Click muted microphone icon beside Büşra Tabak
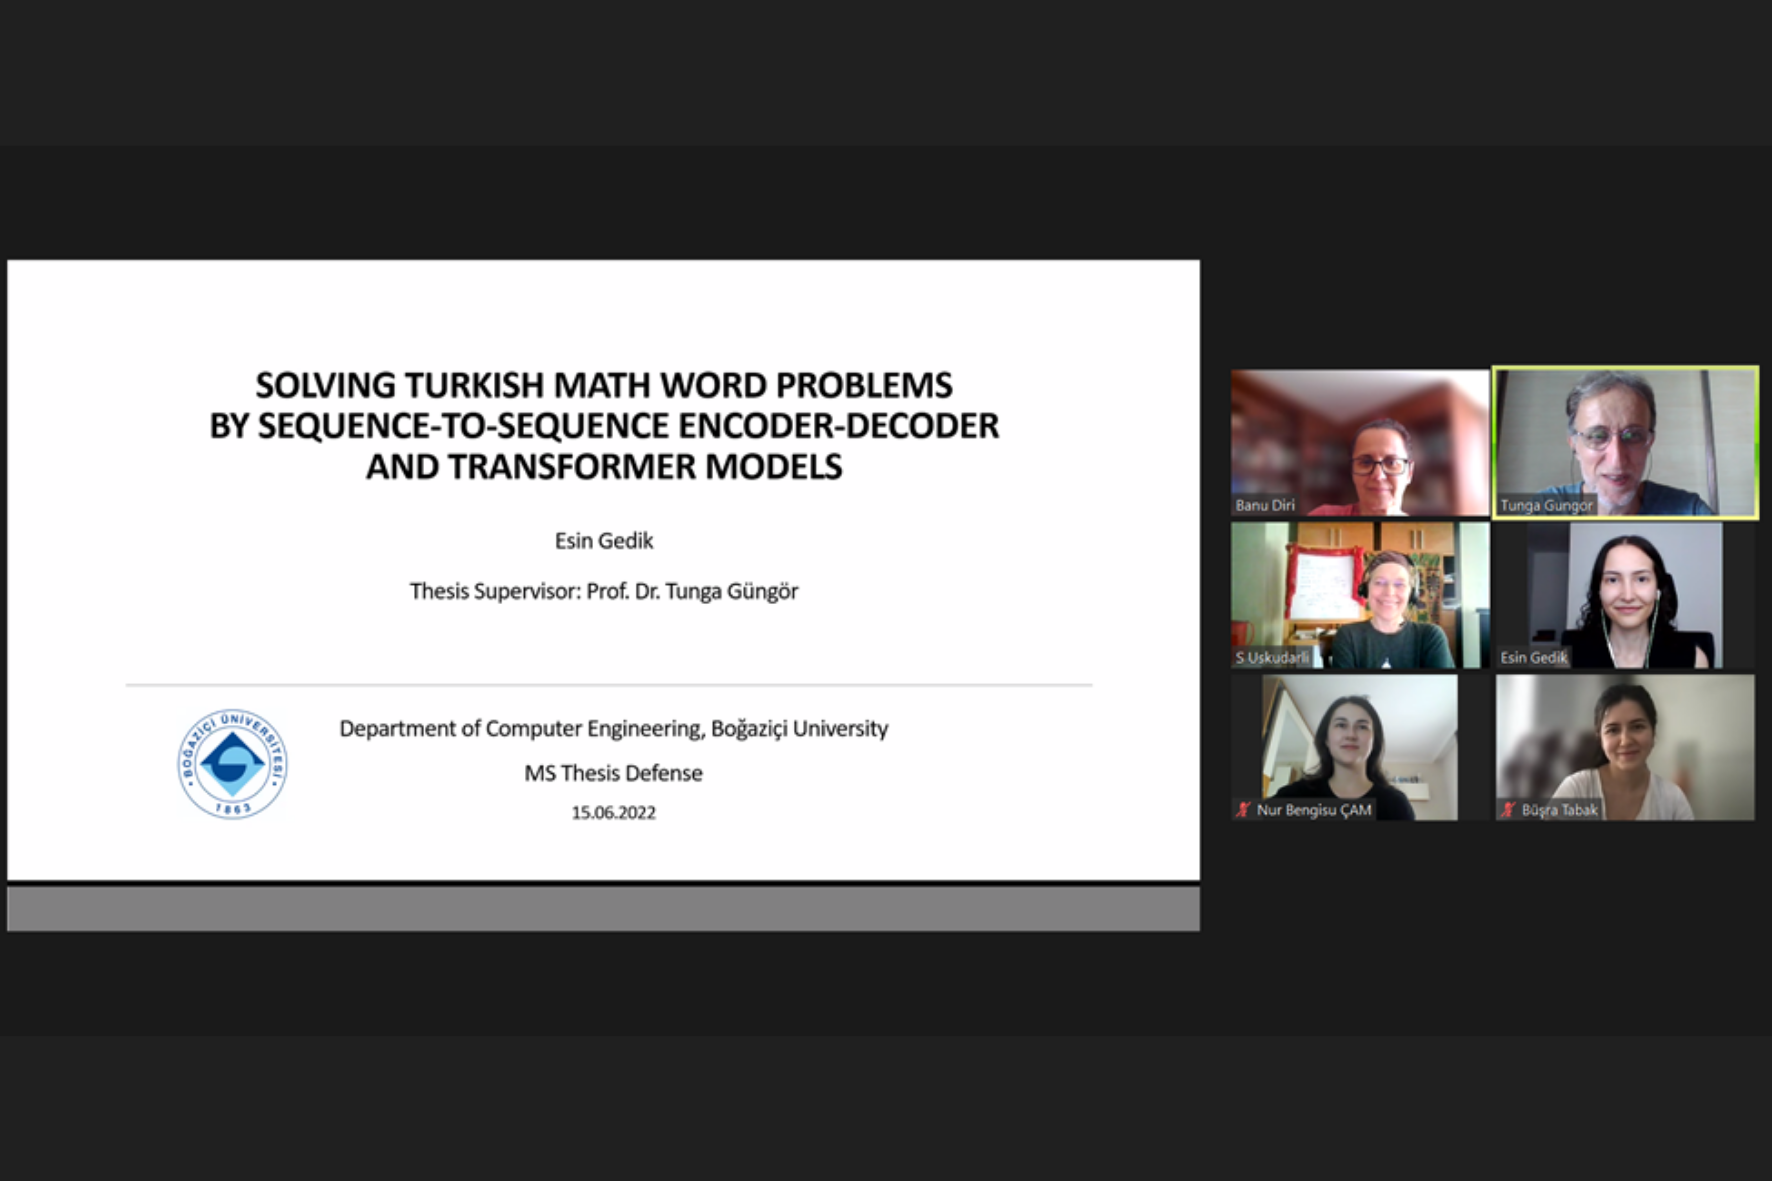Image resolution: width=1772 pixels, height=1181 pixels. coord(1508,810)
